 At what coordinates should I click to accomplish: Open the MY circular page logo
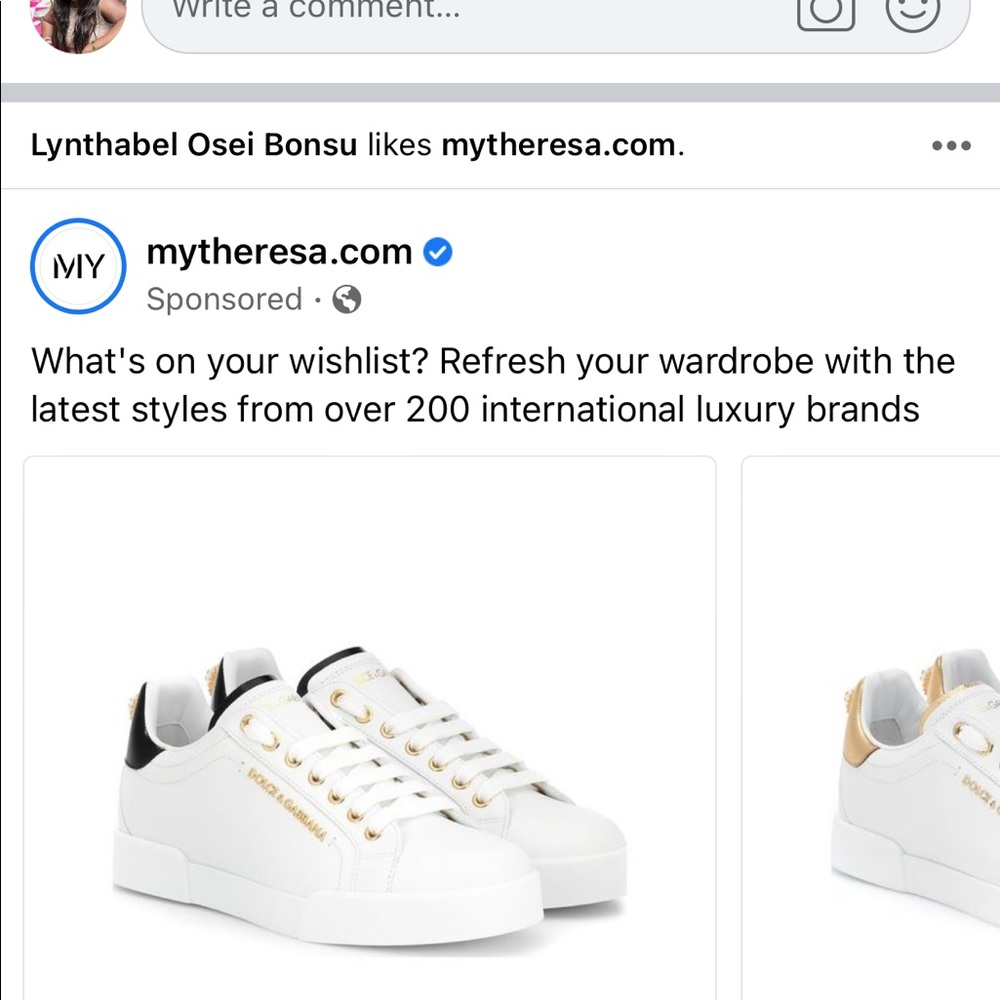click(77, 266)
